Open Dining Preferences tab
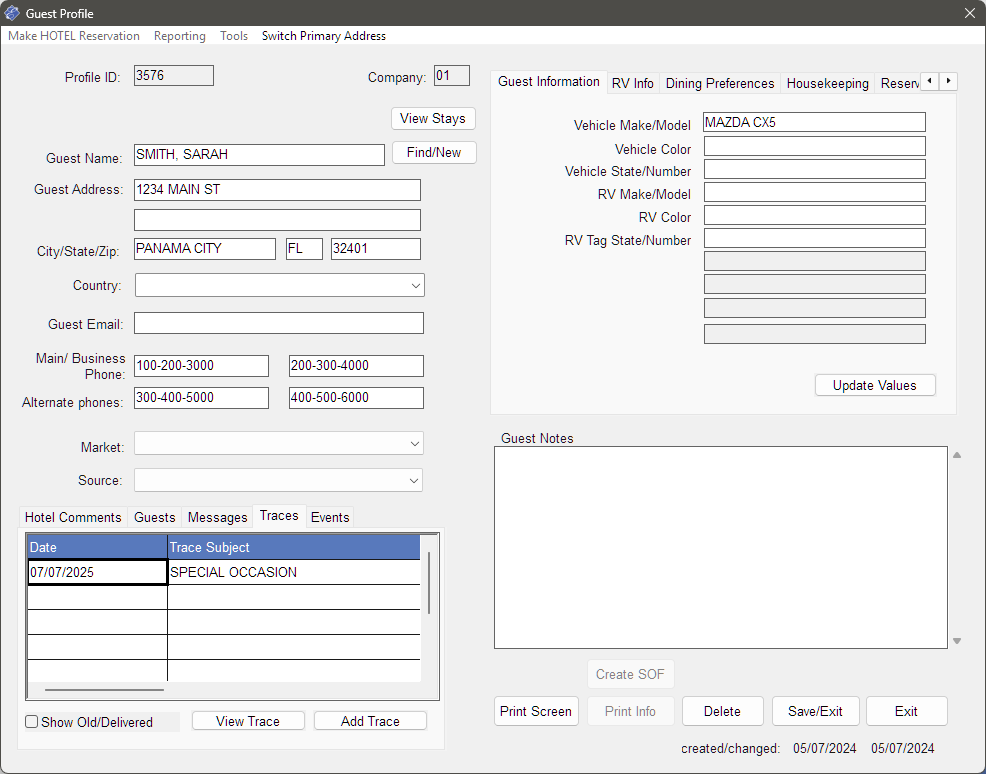 pos(720,84)
